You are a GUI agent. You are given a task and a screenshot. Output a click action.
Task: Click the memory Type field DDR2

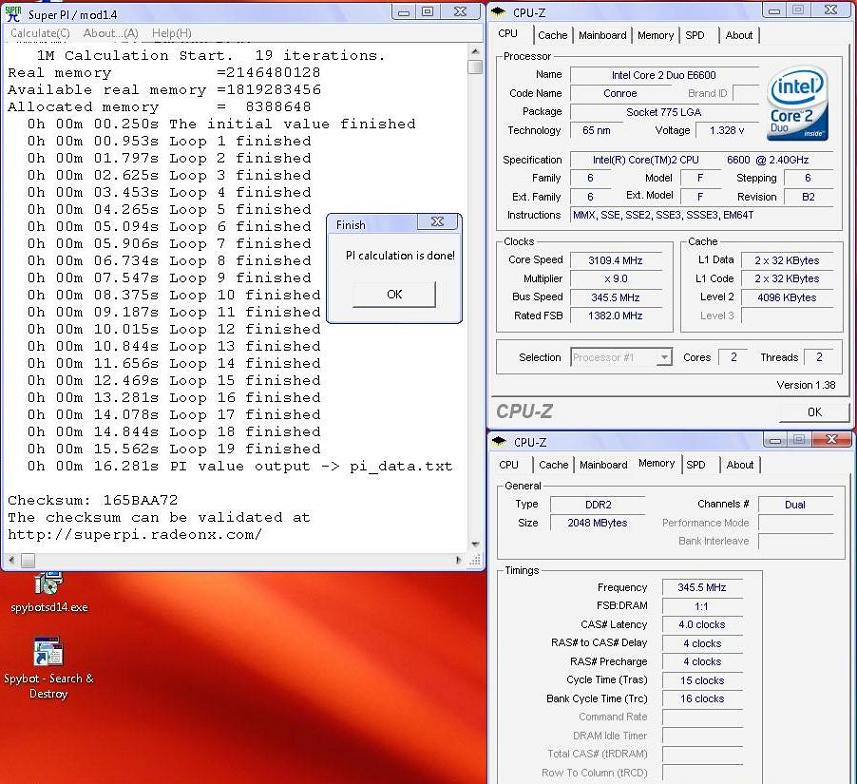click(598, 505)
